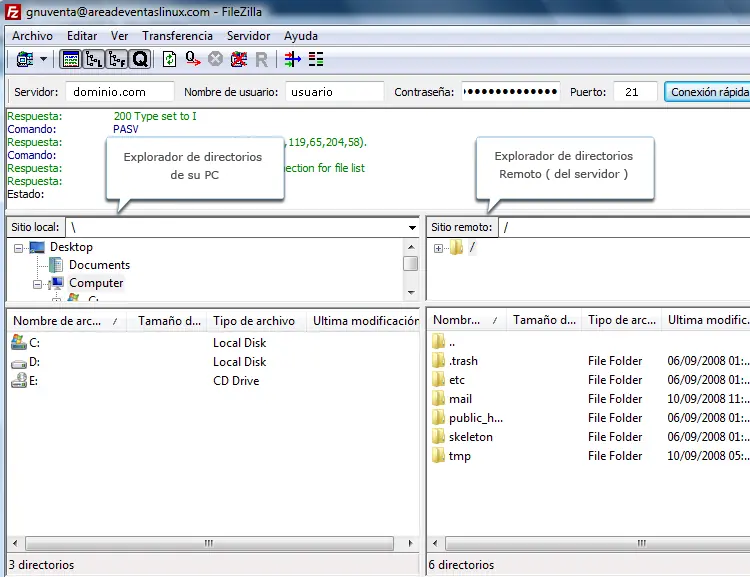Toggle remote directory tree view

click(x=117, y=59)
